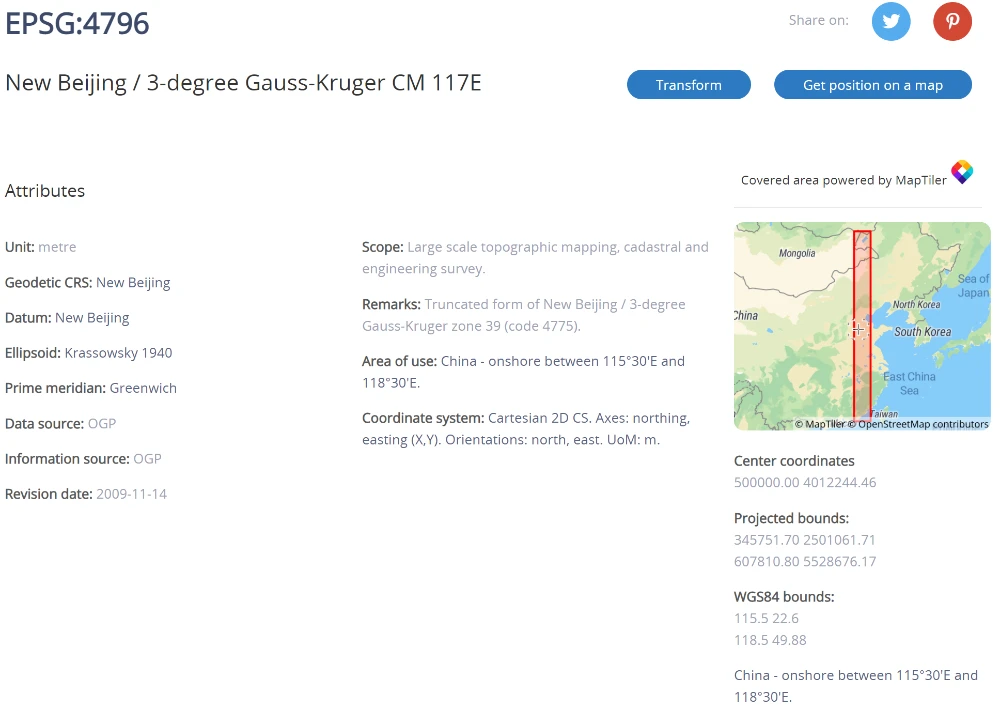Click the EPSG:4796 page heading
This screenshot has width=1000, height=709.
(x=77, y=23)
